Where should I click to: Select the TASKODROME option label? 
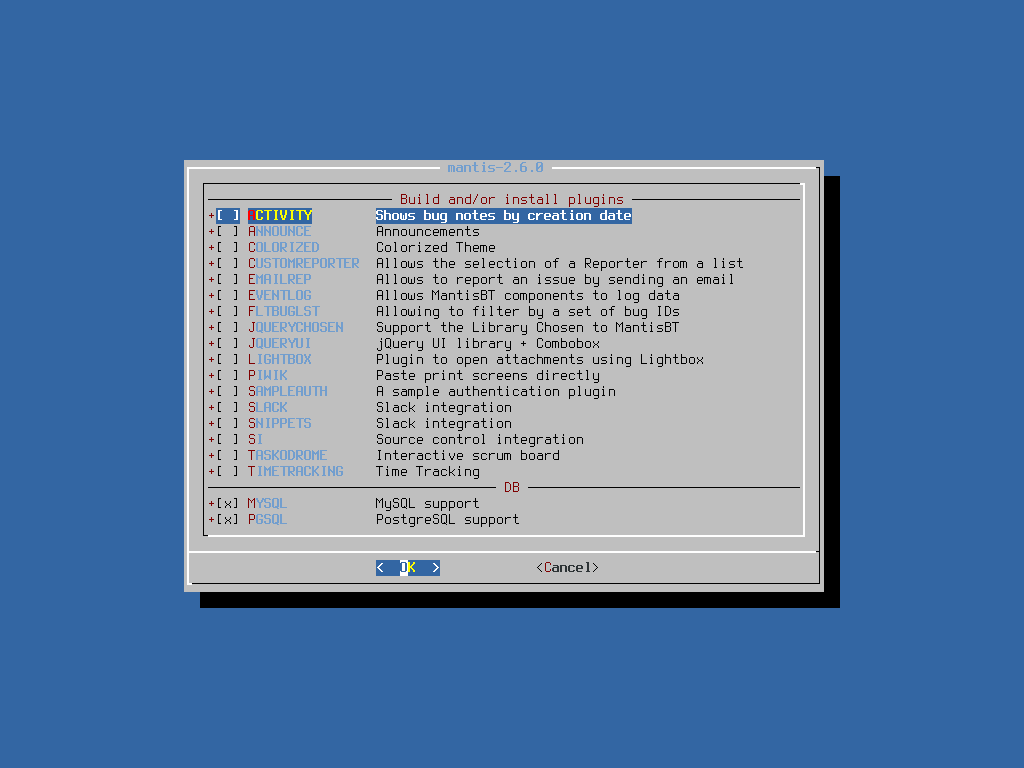(287, 456)
